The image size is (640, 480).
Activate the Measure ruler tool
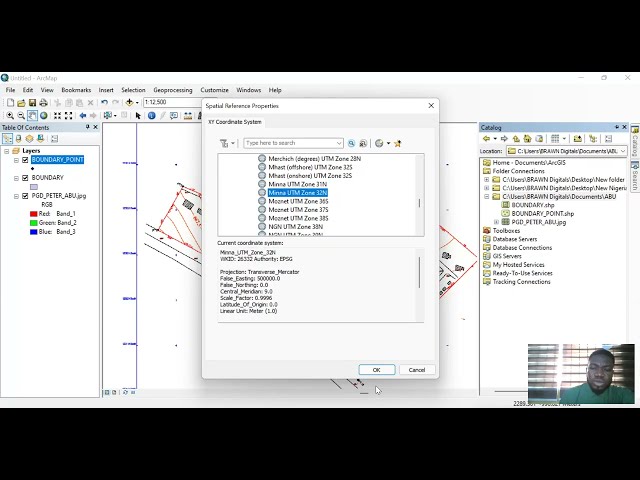pyautogui.click(x=188, y=116)
